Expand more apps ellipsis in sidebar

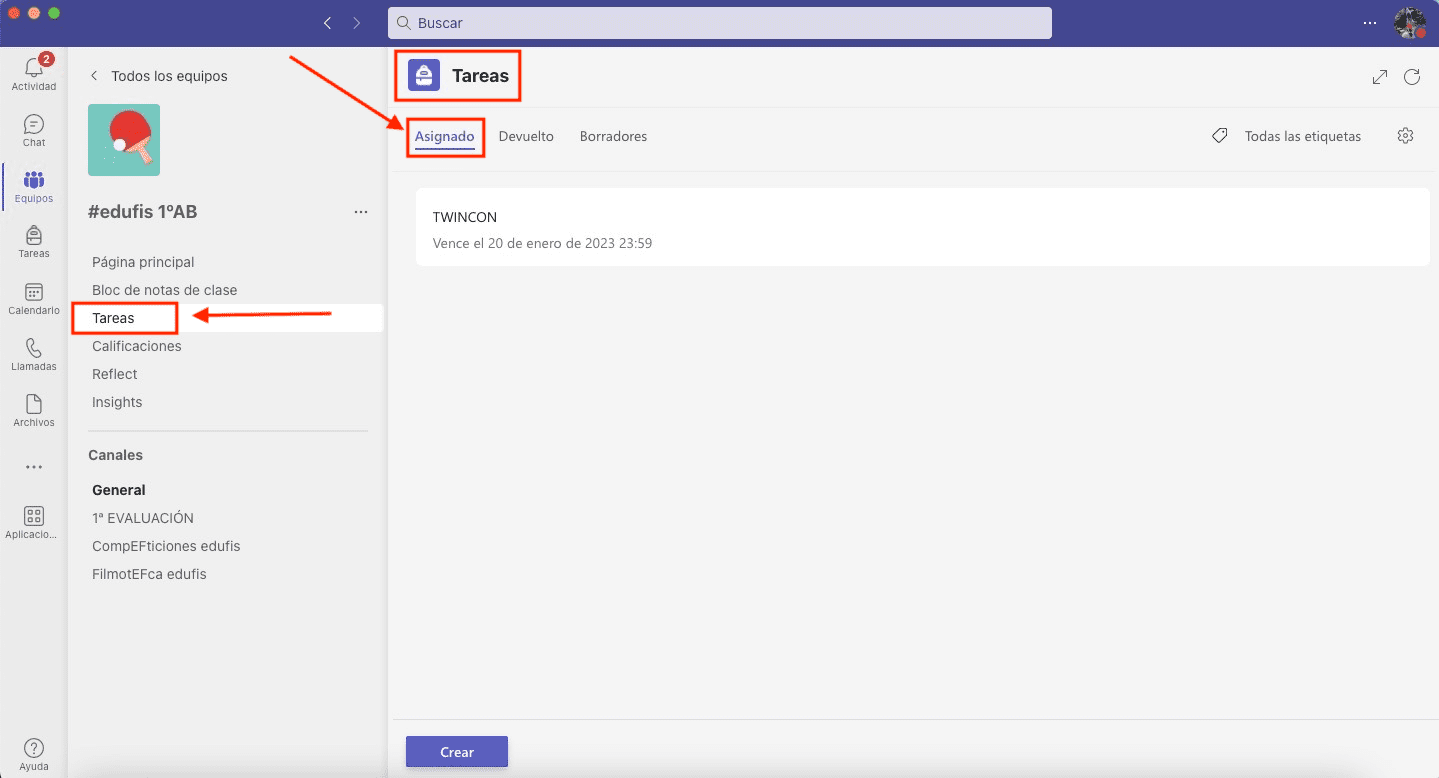pos(34,467)
